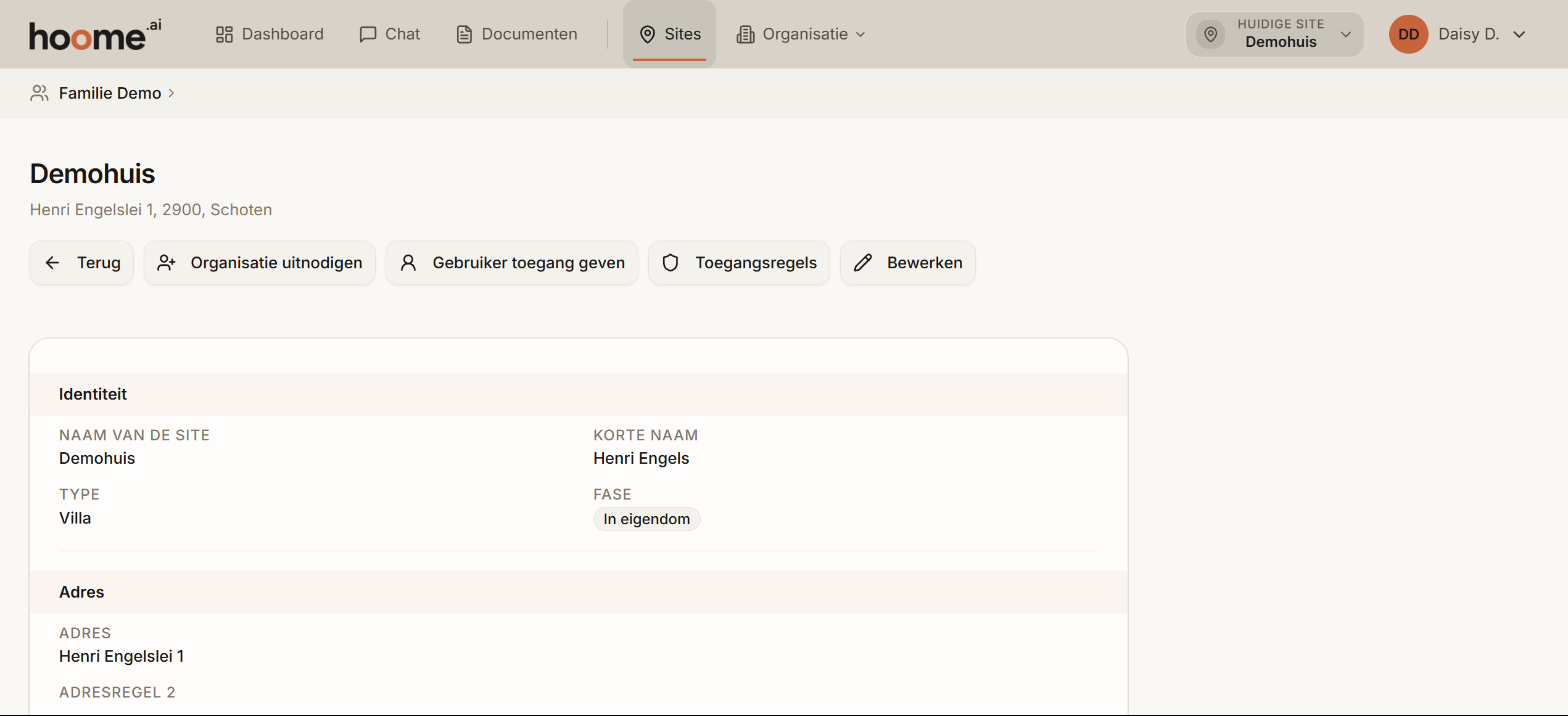Click the Familie Demo breadcrumb link

click(x=110, y=93)
